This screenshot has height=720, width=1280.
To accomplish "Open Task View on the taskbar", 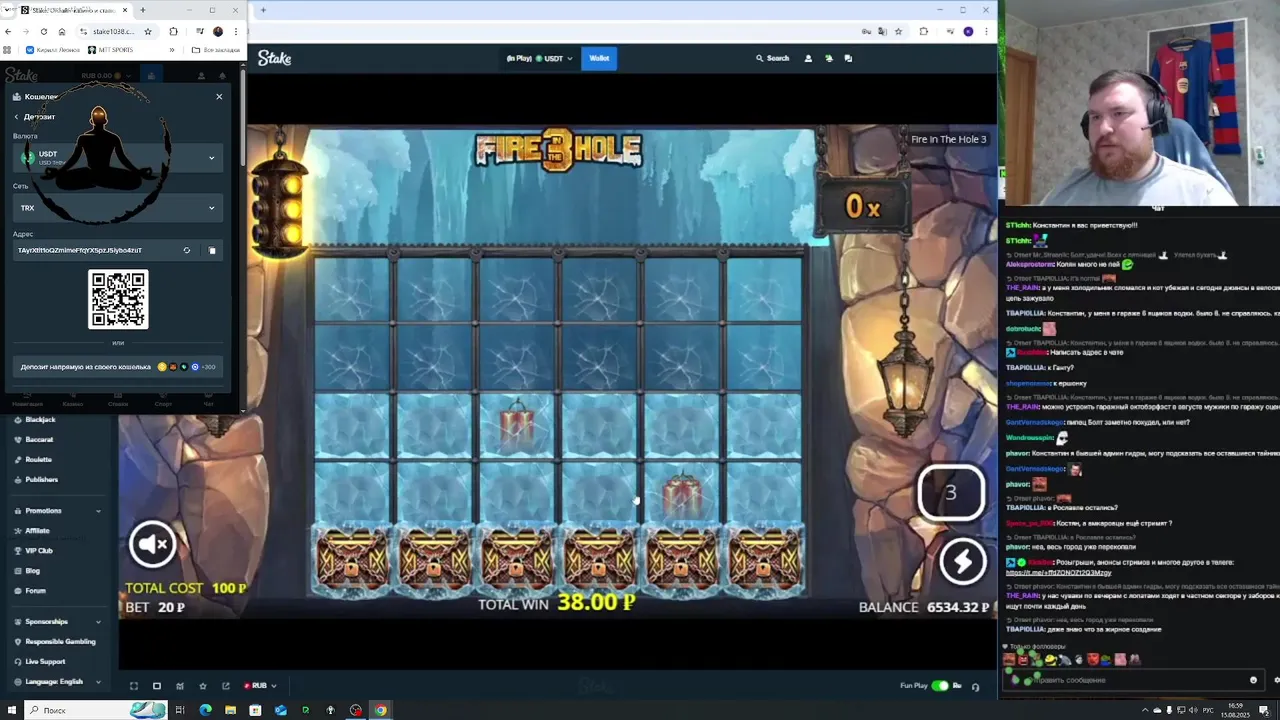I will coord(180,710).
